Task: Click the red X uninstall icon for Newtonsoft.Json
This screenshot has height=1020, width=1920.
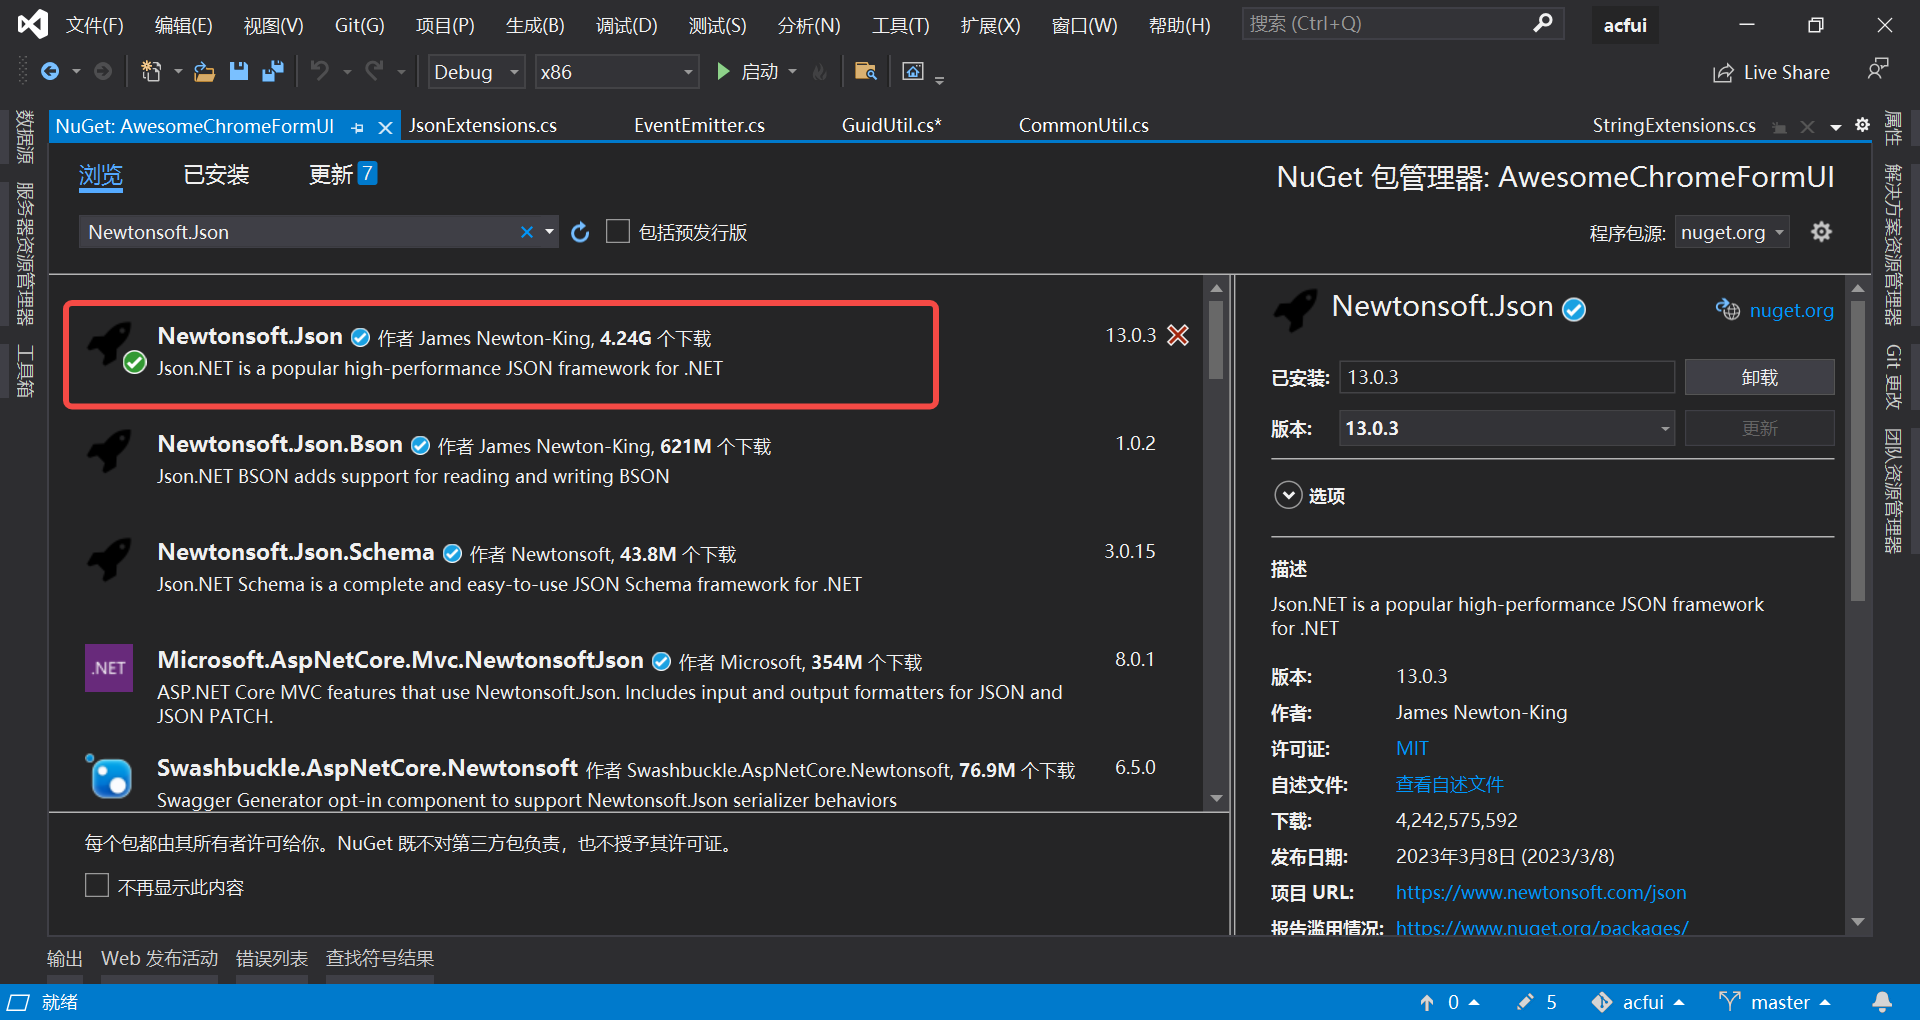Action: point(1179,335)
